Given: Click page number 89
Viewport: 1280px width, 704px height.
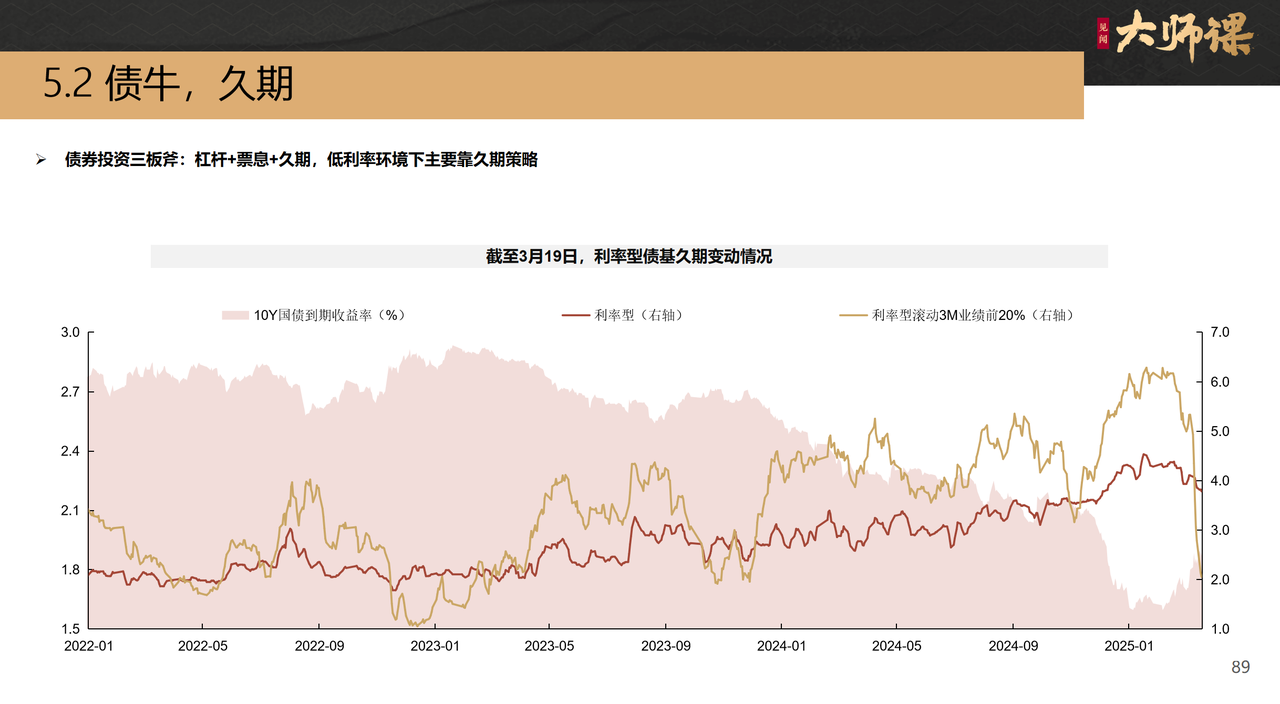Looking at the screenshot, I should pyautogui.click(x=1240, y=667).
